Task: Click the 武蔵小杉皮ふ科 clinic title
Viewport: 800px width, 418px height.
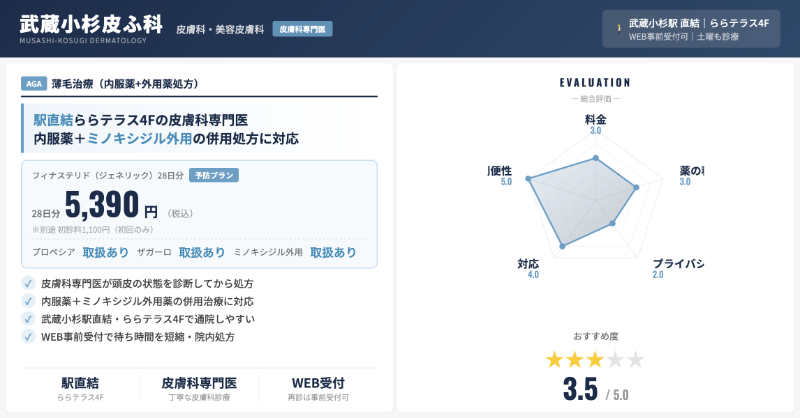Action: [x=88, y=24]
